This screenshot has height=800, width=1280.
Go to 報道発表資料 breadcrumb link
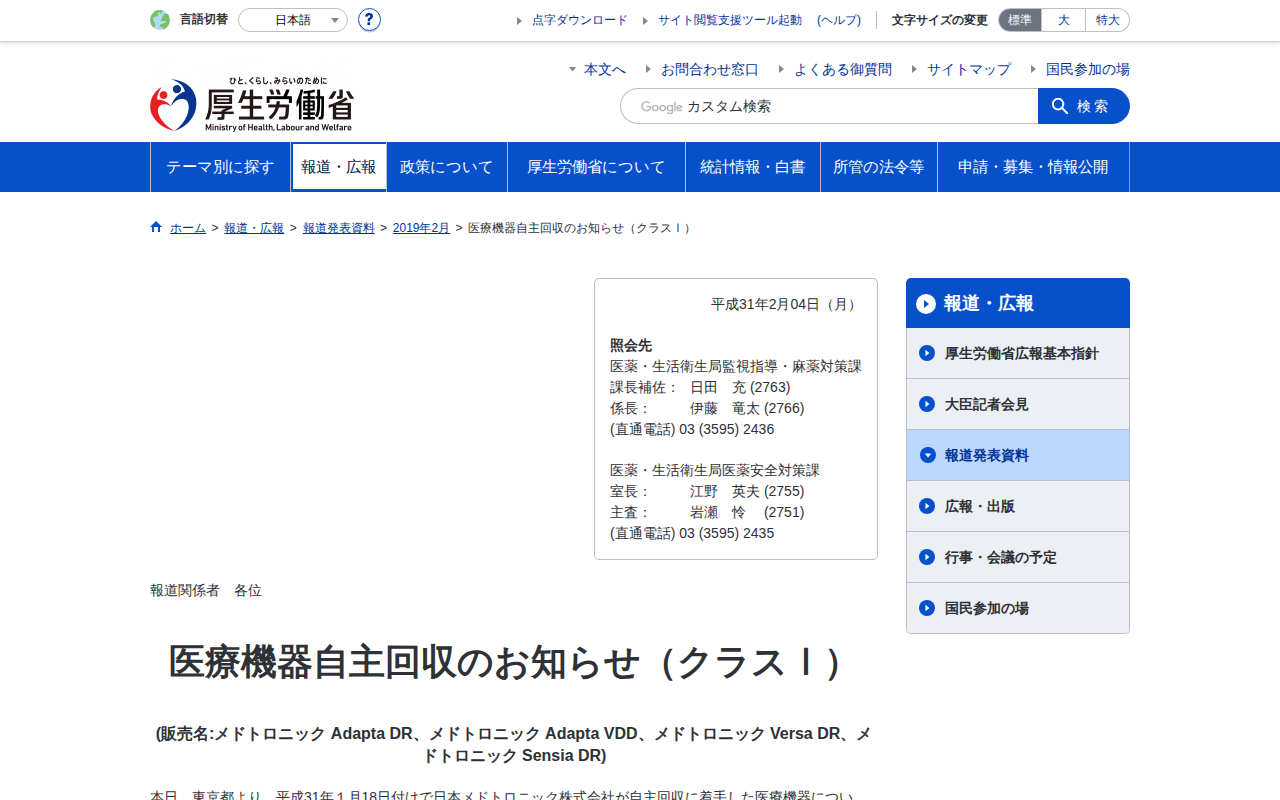pyautogui.click(x=339, y=228)
